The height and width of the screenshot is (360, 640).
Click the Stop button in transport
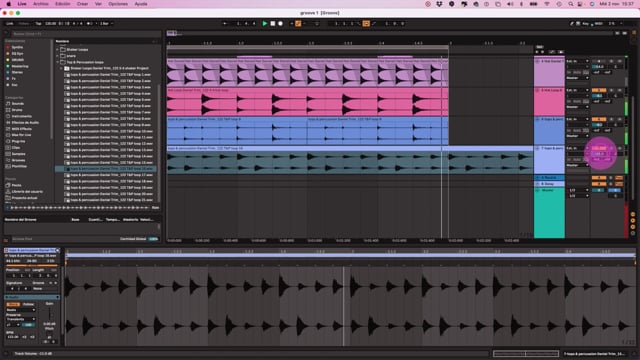[273, 24]
